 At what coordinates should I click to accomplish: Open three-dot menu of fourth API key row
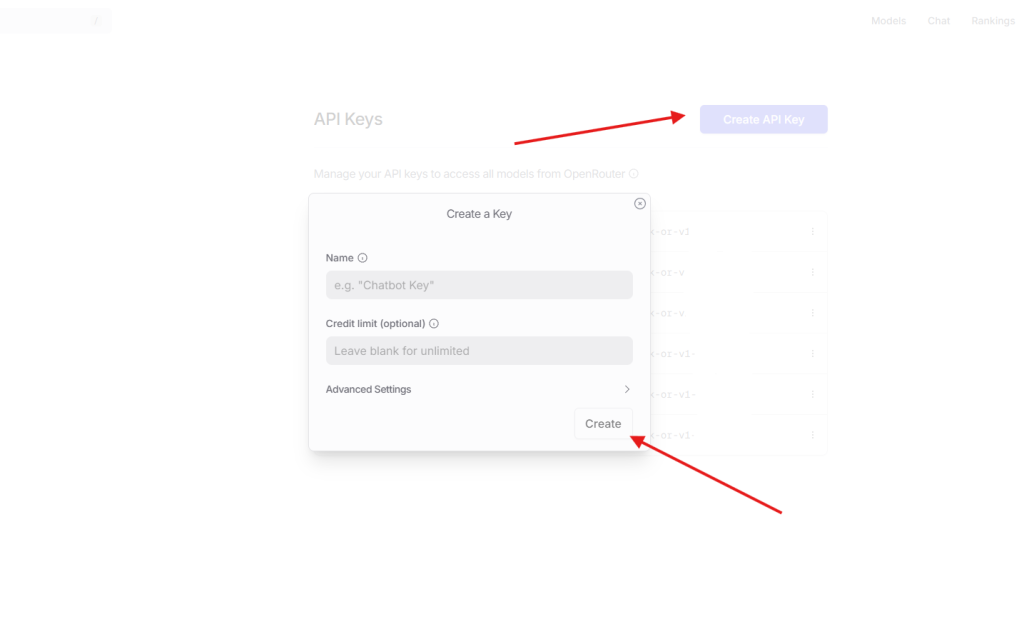click(812, 354)
